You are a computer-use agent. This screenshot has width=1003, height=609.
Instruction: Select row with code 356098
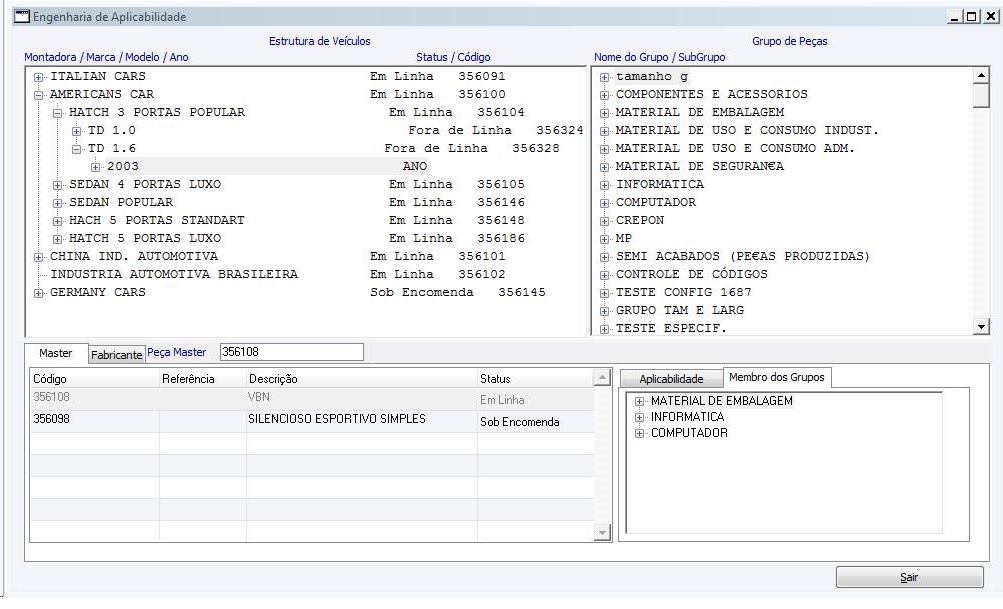[312, 421]
